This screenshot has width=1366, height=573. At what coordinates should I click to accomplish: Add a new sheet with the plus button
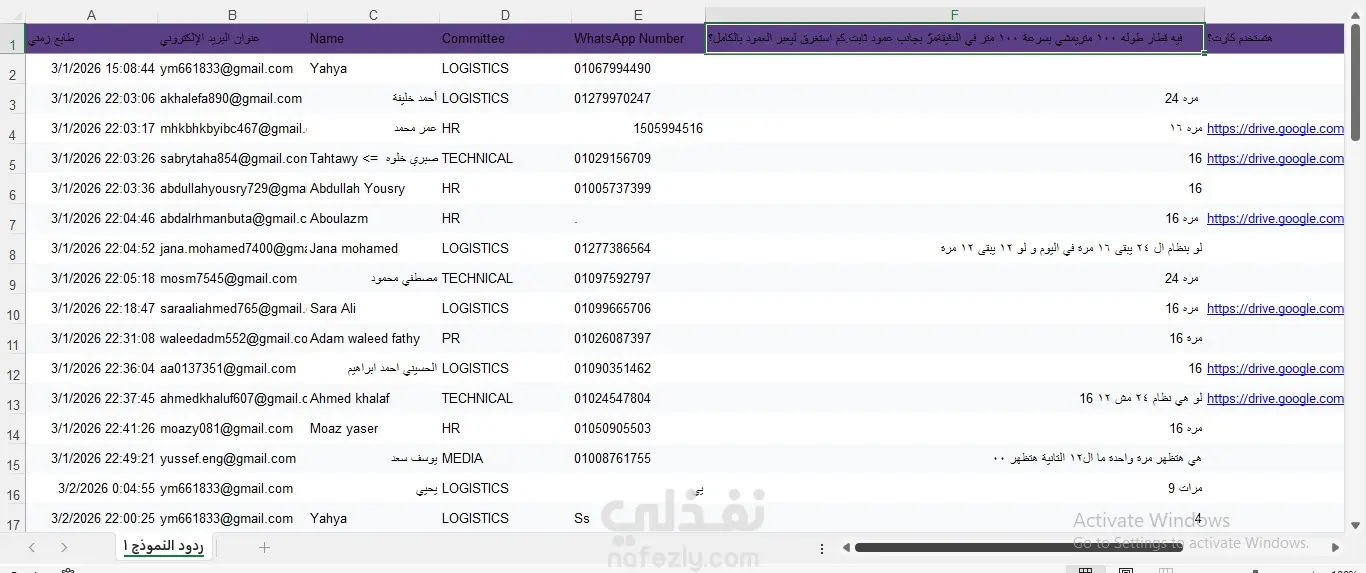265,547
